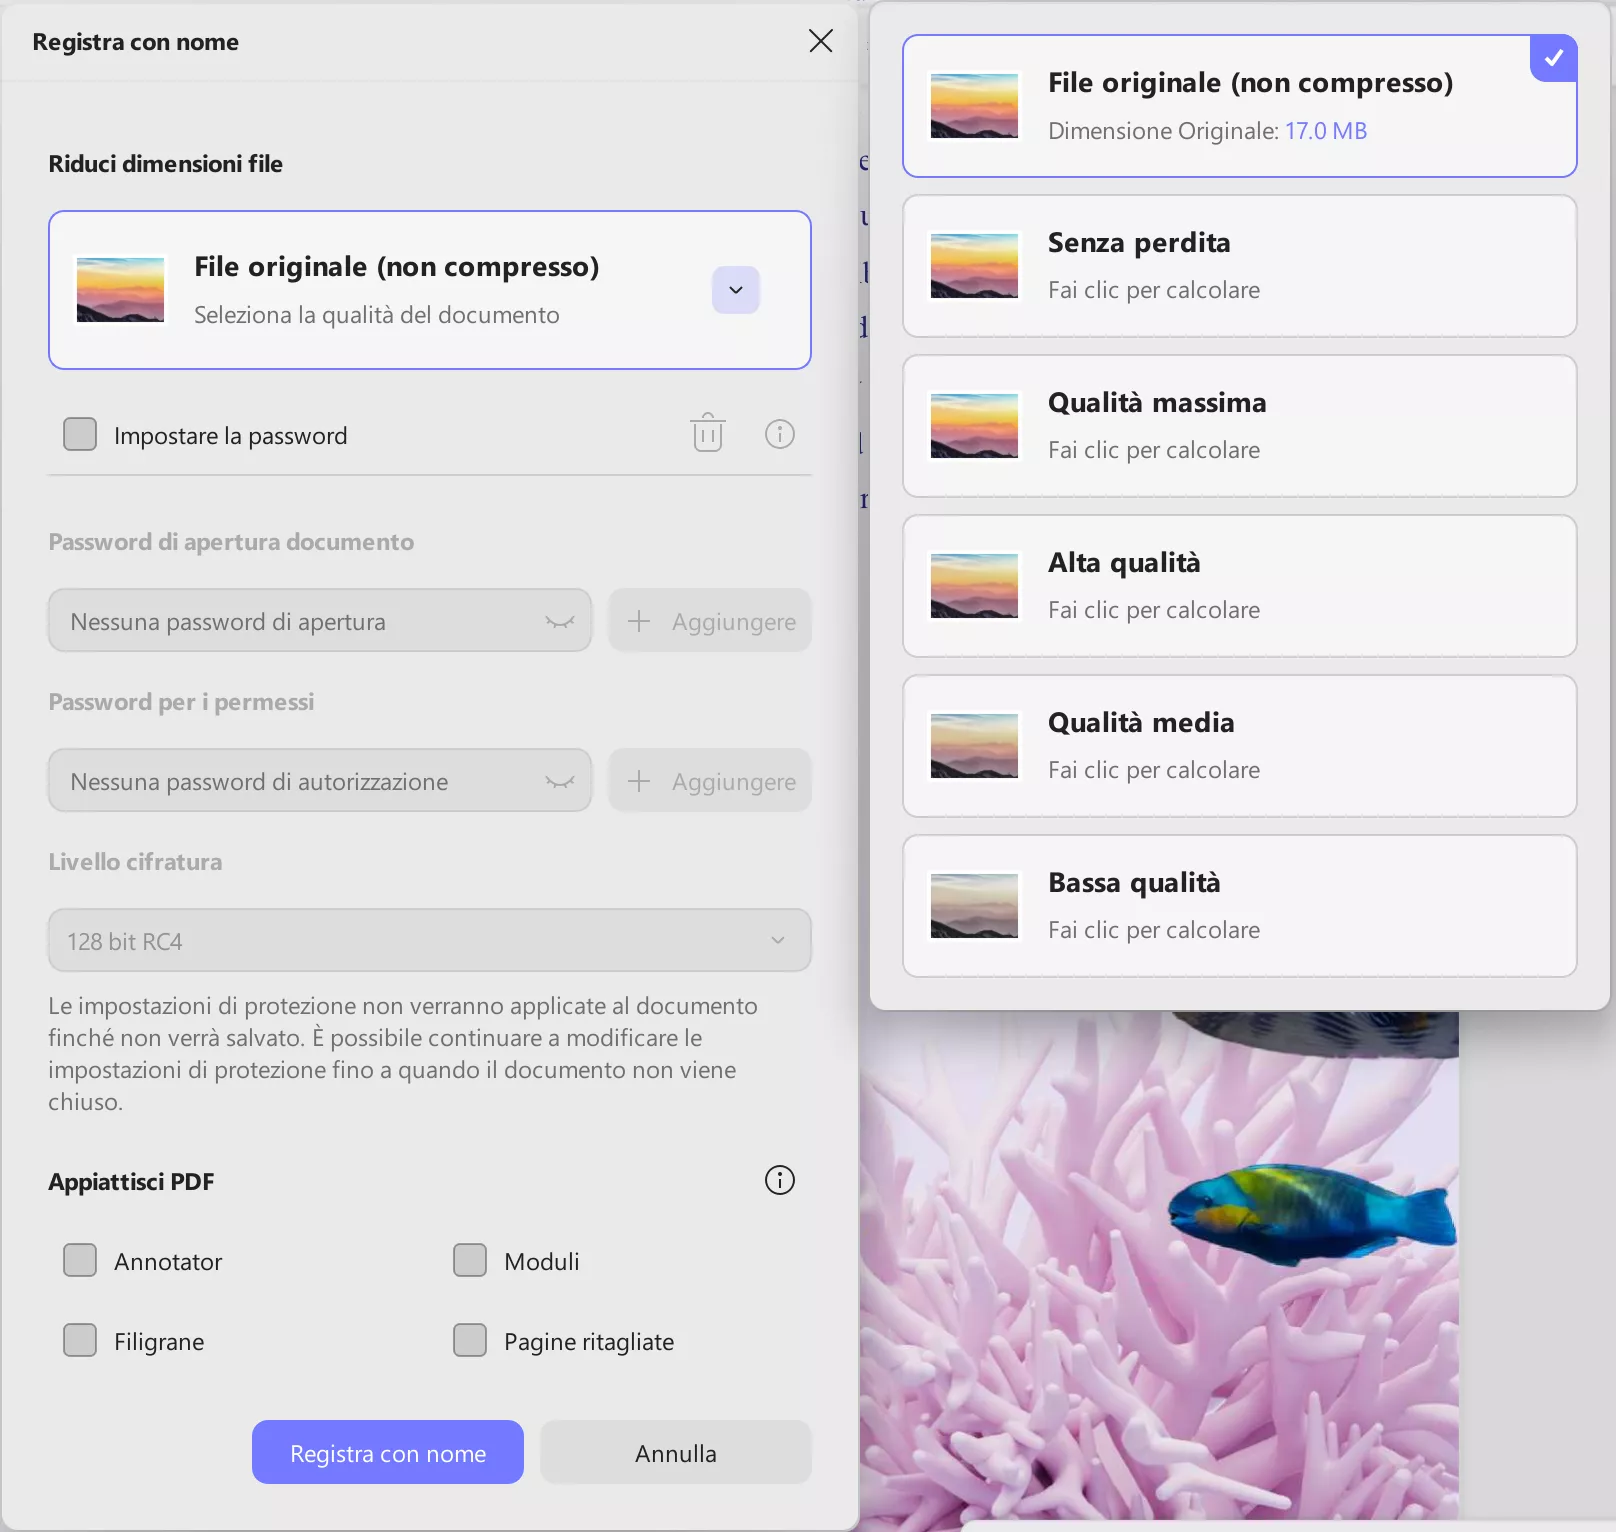Open the Appiattisci PDF info tooltip
1616x1532 pixels.
(779, 1181)
